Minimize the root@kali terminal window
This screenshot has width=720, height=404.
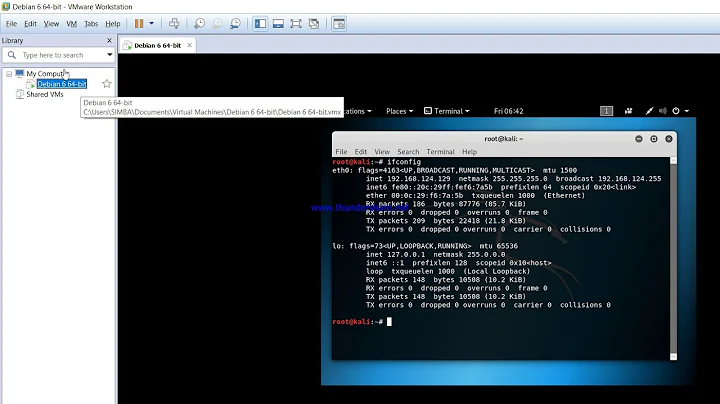click(638, 139)
